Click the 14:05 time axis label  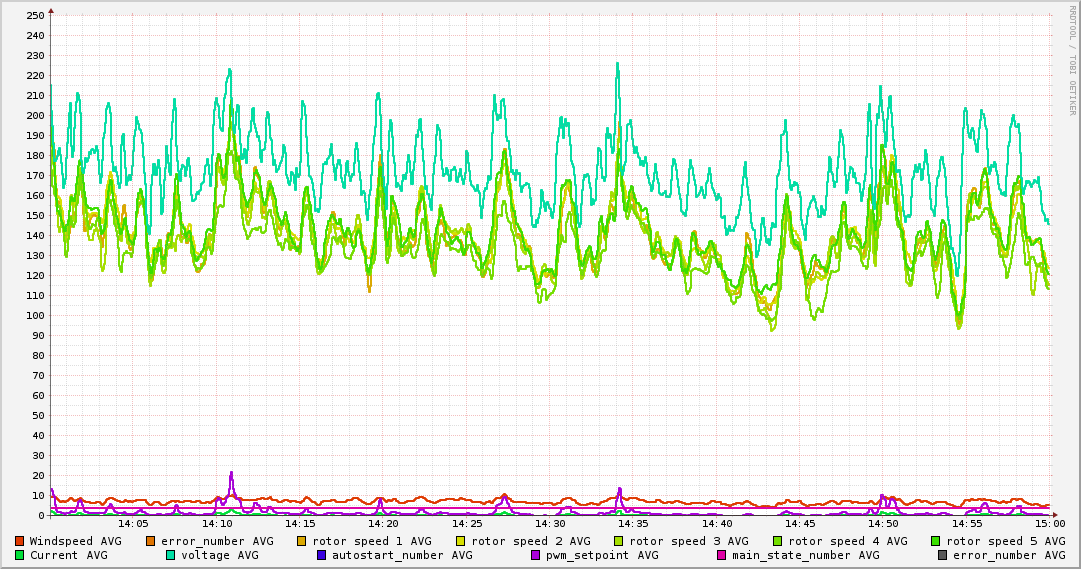click(134, 524)
